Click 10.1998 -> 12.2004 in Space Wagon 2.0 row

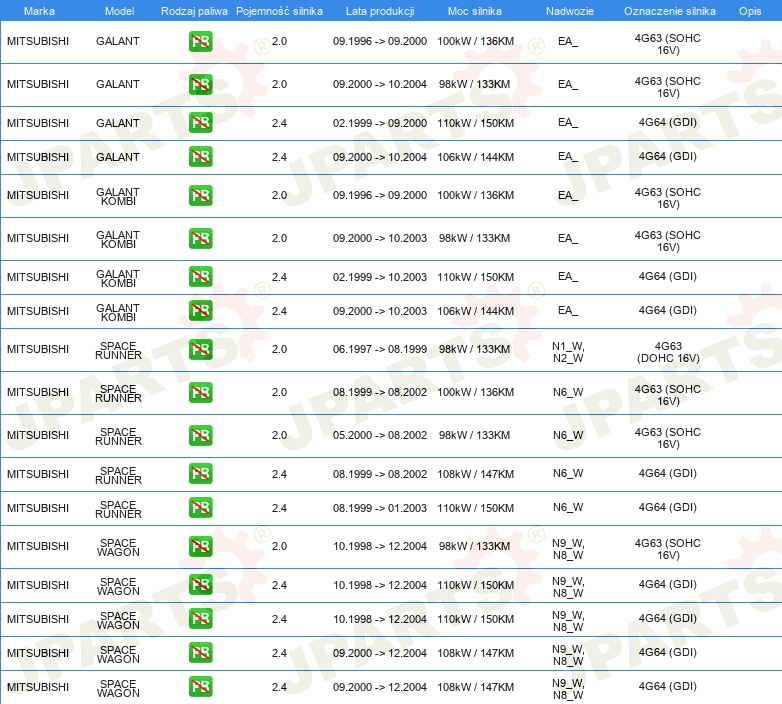tap(380, 546)
